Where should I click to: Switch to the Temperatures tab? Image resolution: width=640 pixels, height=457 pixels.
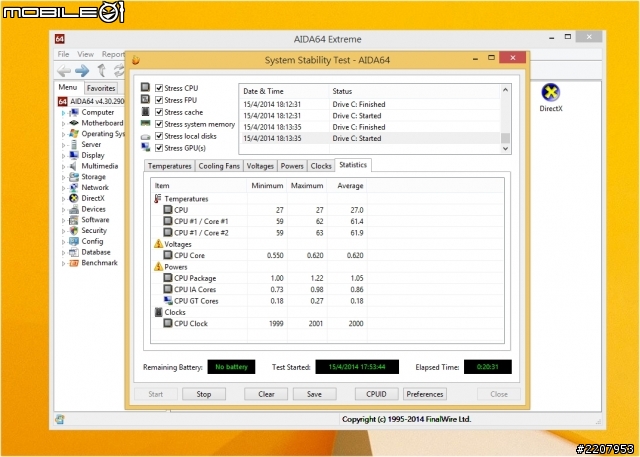(169, 166)
